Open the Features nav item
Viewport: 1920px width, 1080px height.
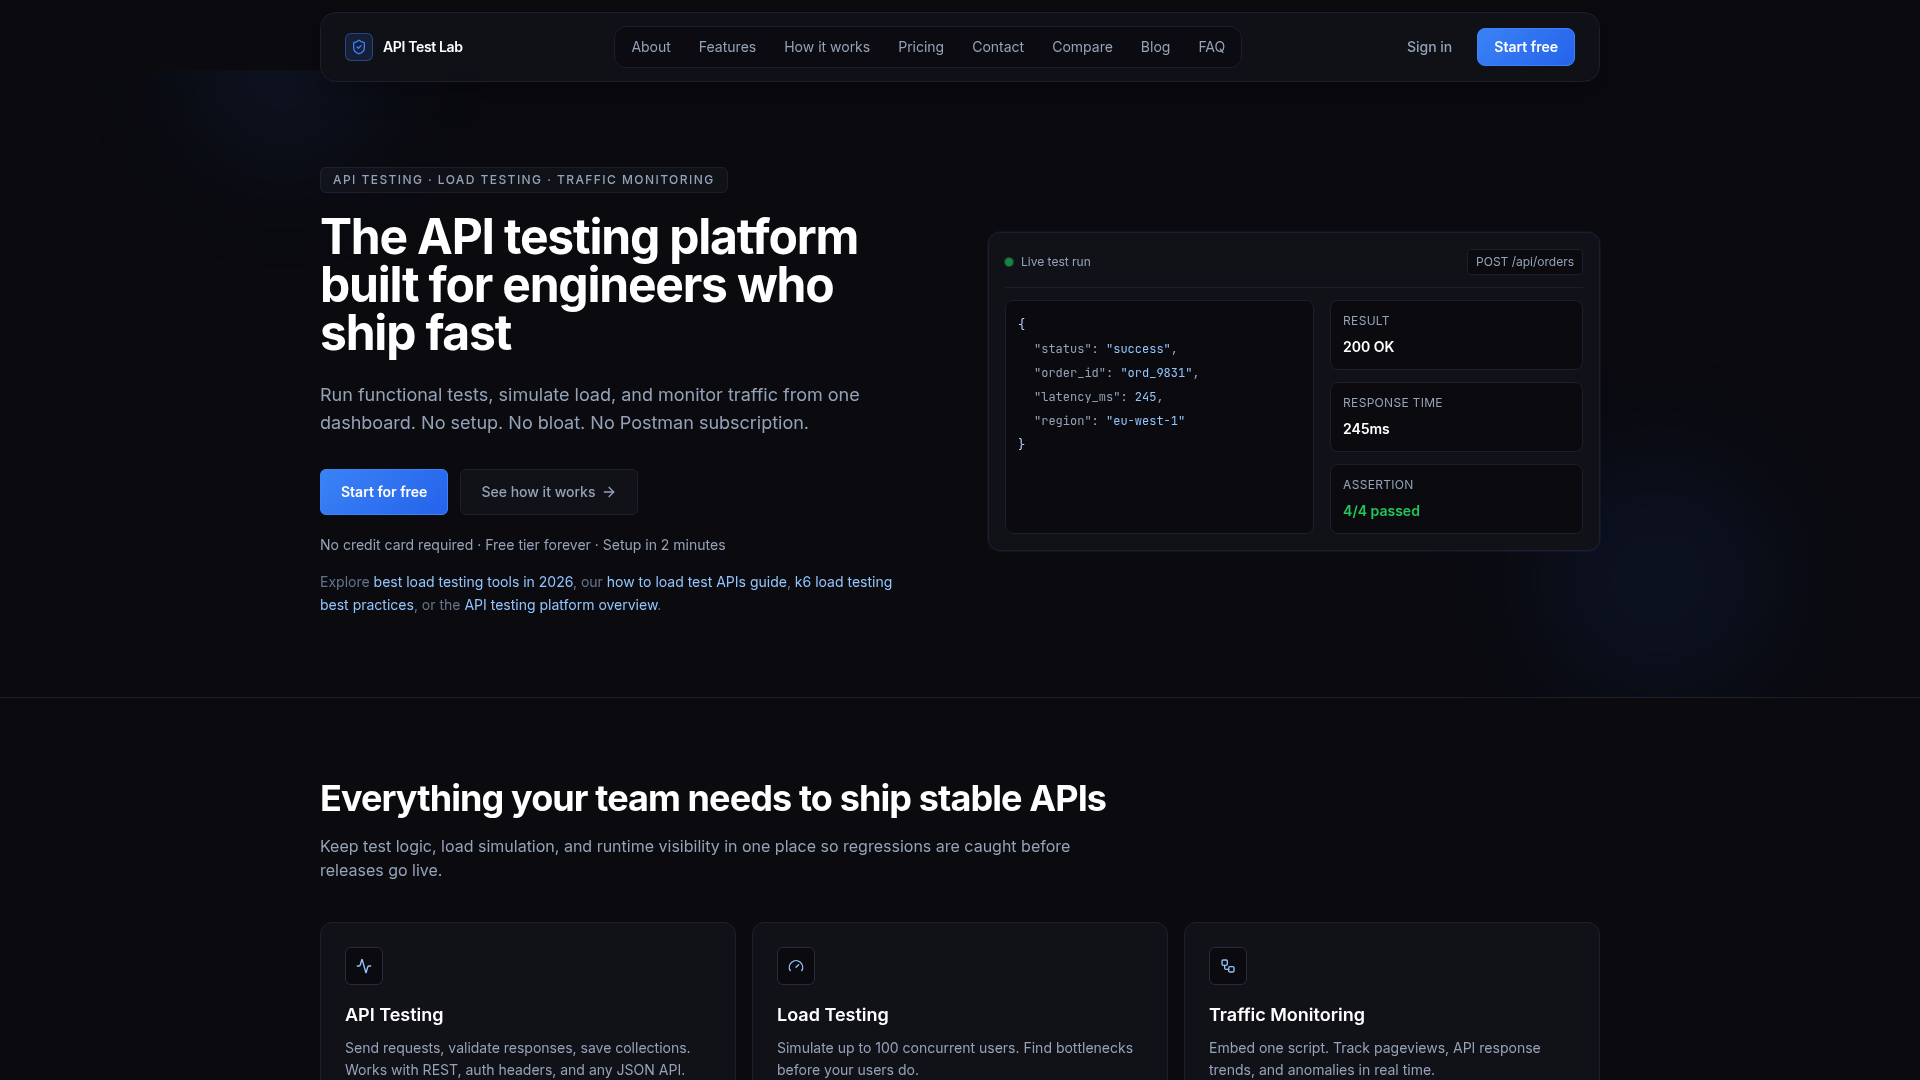point(727,47)
